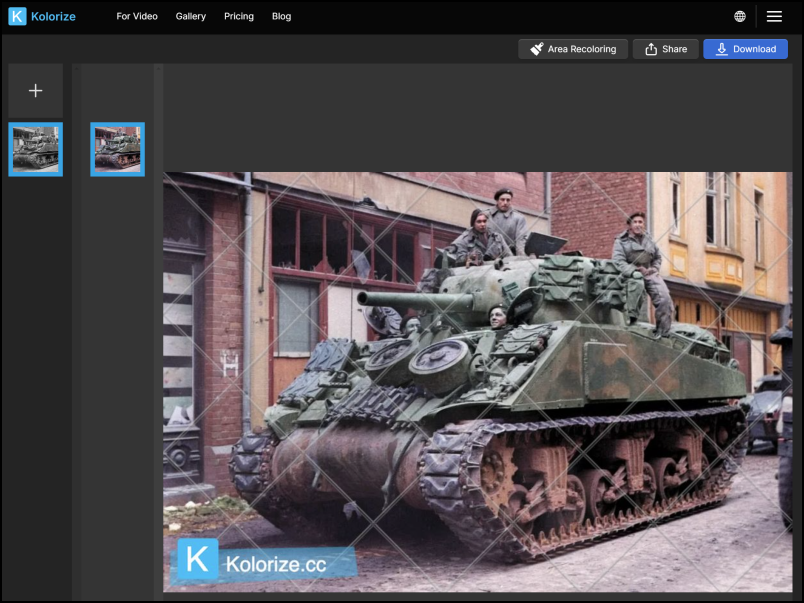
Task: Click the Share button text
Action: [674, 49]
